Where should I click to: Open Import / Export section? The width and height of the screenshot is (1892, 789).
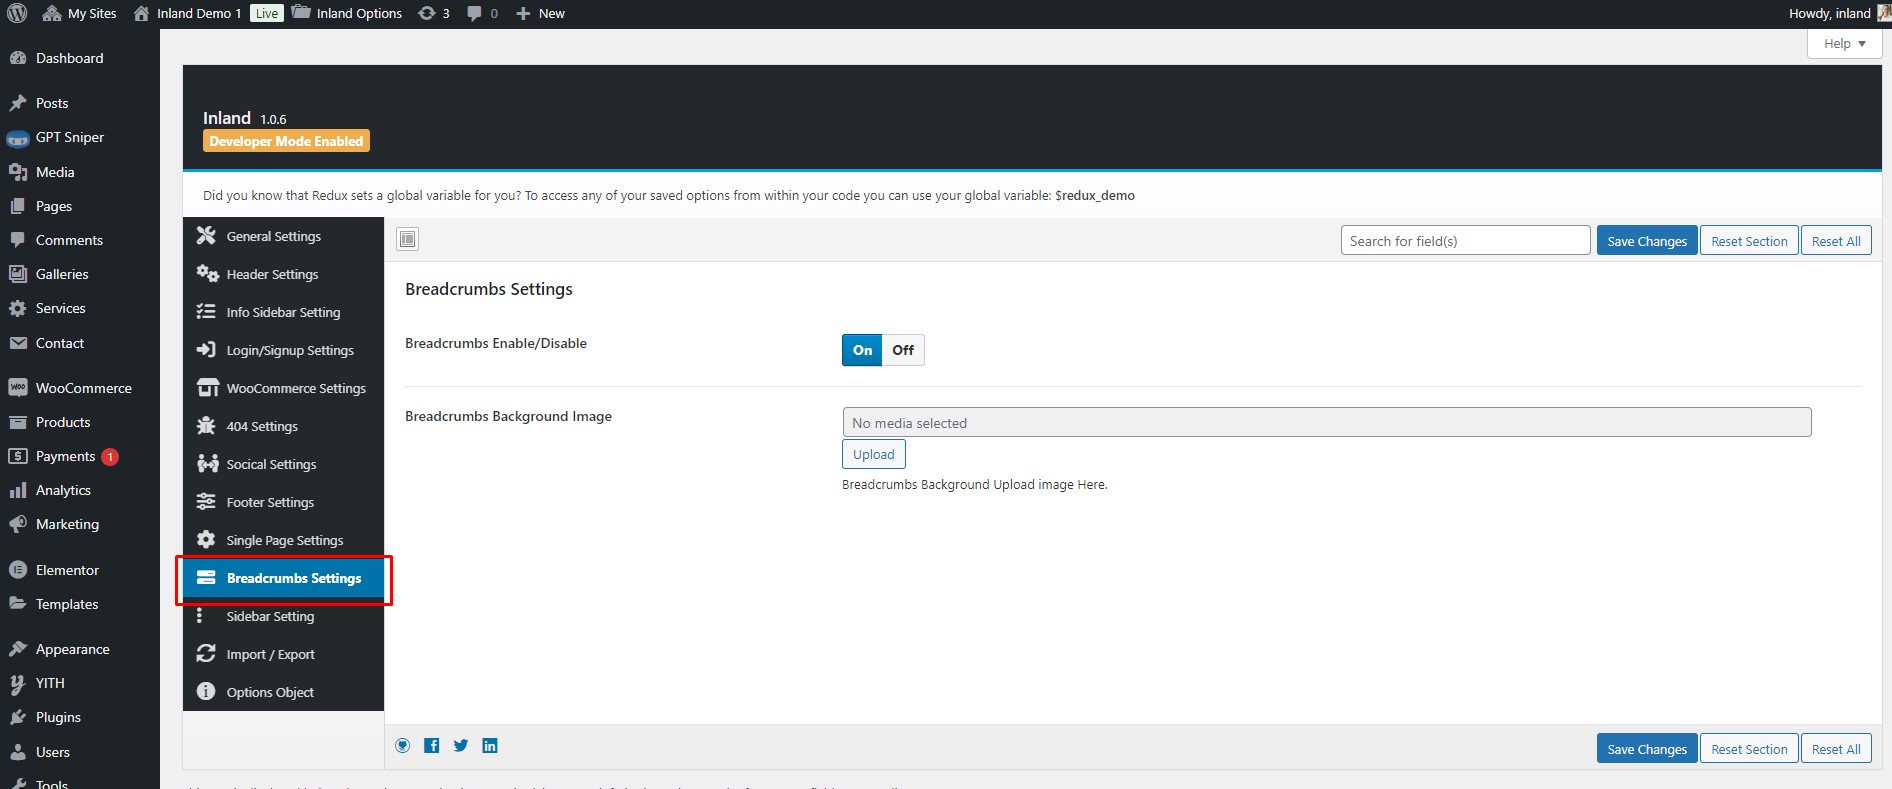283,654
